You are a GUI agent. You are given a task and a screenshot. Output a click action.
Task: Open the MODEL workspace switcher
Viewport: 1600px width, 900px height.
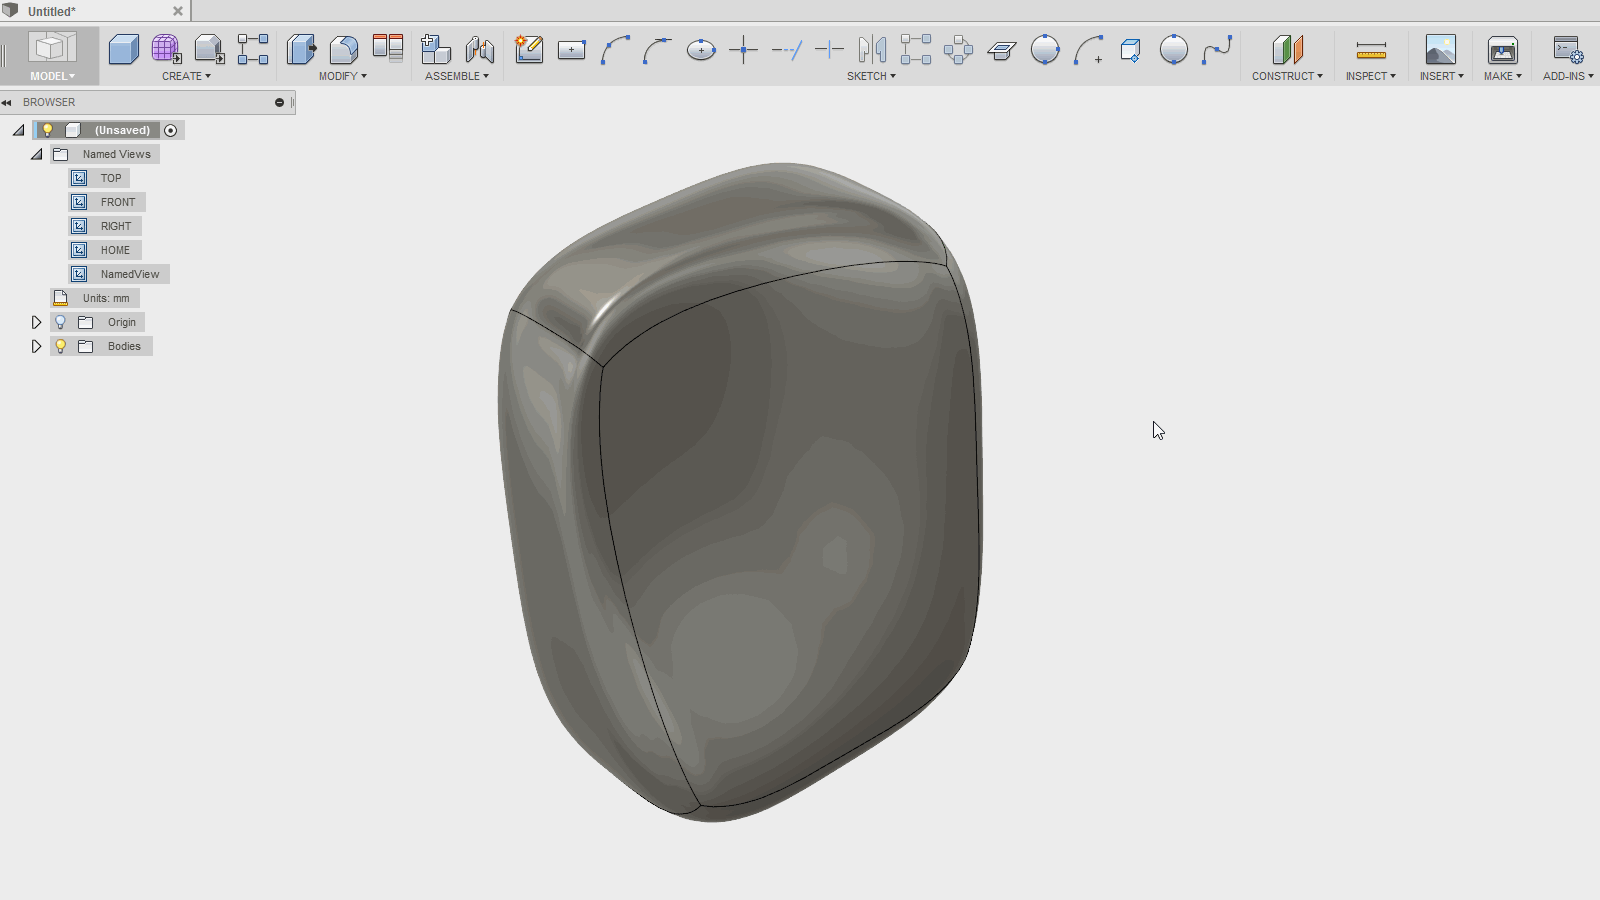click(52, 76)
